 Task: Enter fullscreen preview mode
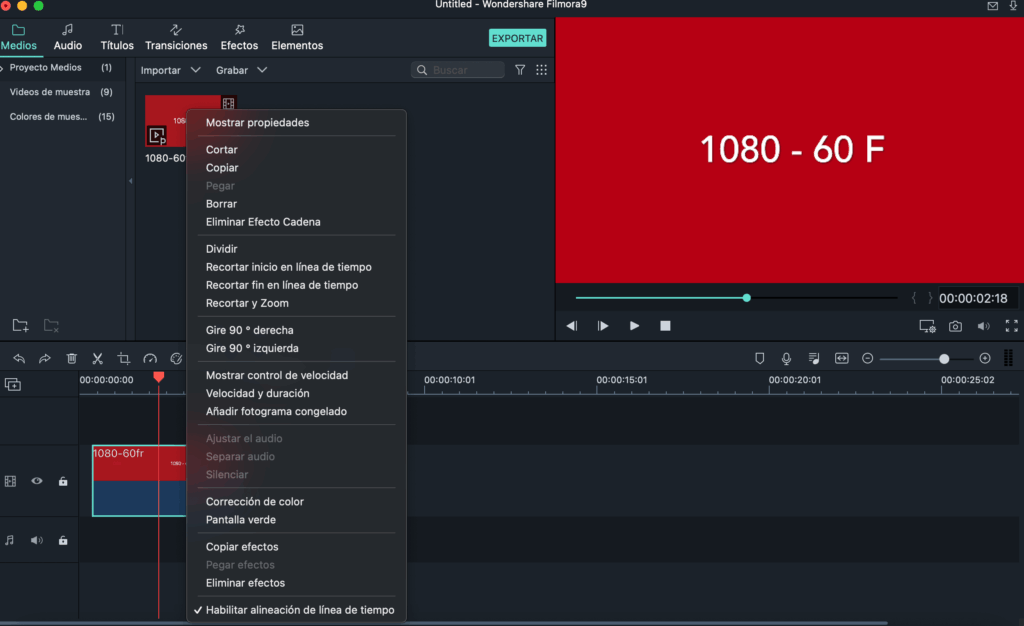pyautogui.click(x=1012, y=325)
